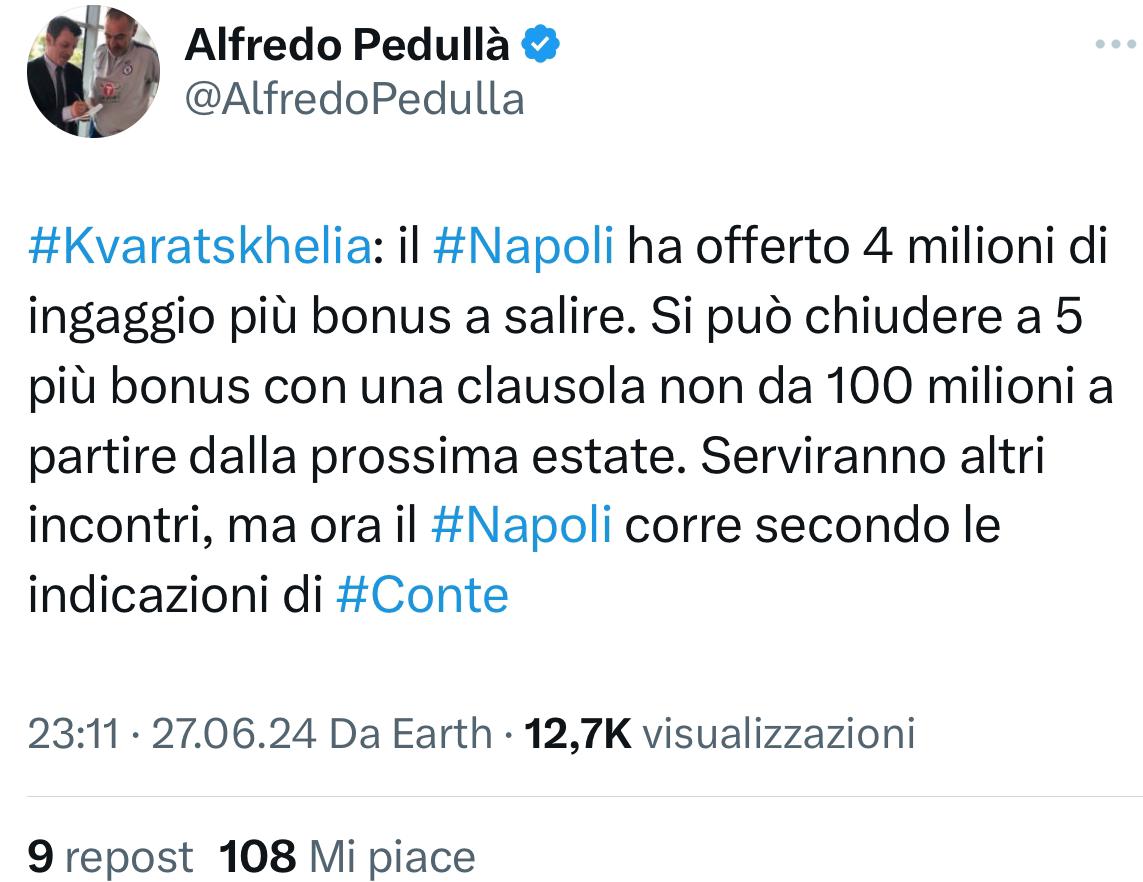Click the 'Da Earth' location label
The width and height of the screenshot is (1143, 882).
pyautogui.click(x=411, y=734)
